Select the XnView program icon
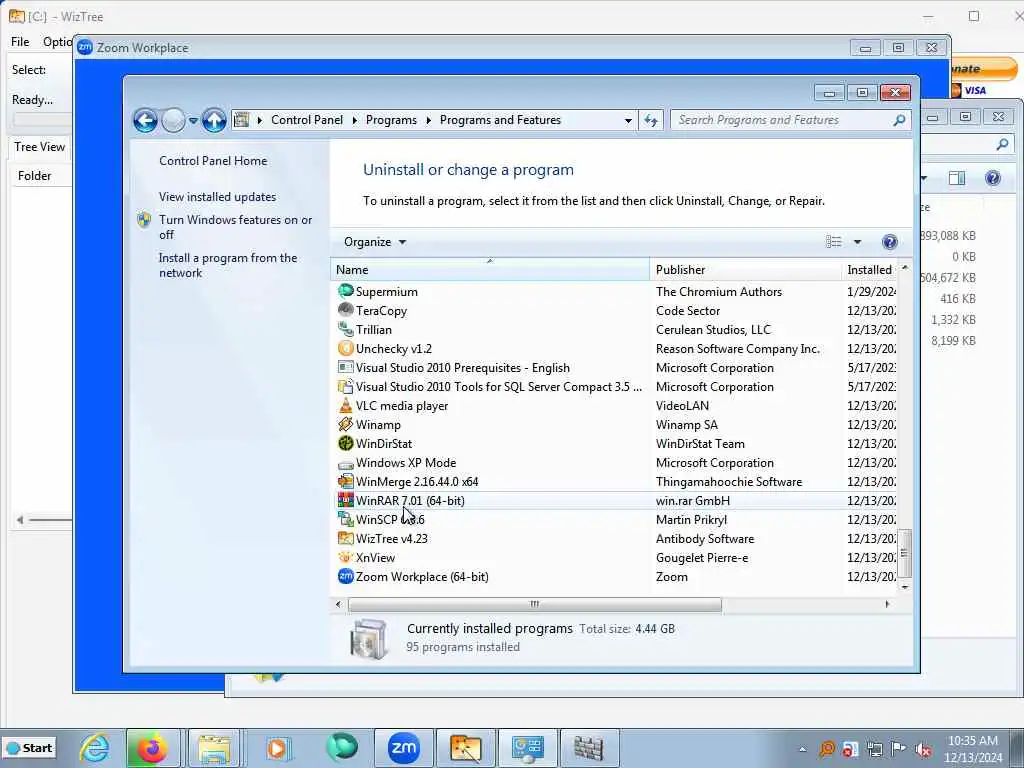This screenshot has width=1024, height=768. pos(345,557)
